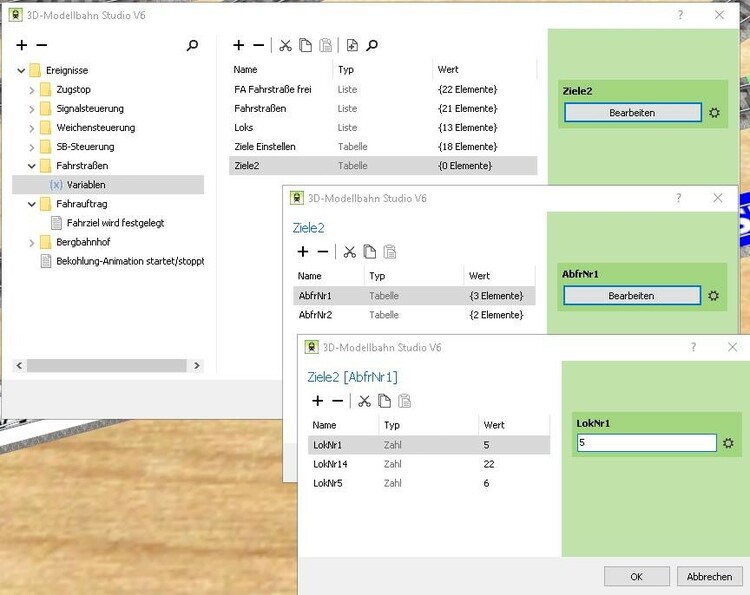Copy with the copy icon in the main variables toolbar
The image size is (750, 595).
pyautogui.click(x=305, y=45)
